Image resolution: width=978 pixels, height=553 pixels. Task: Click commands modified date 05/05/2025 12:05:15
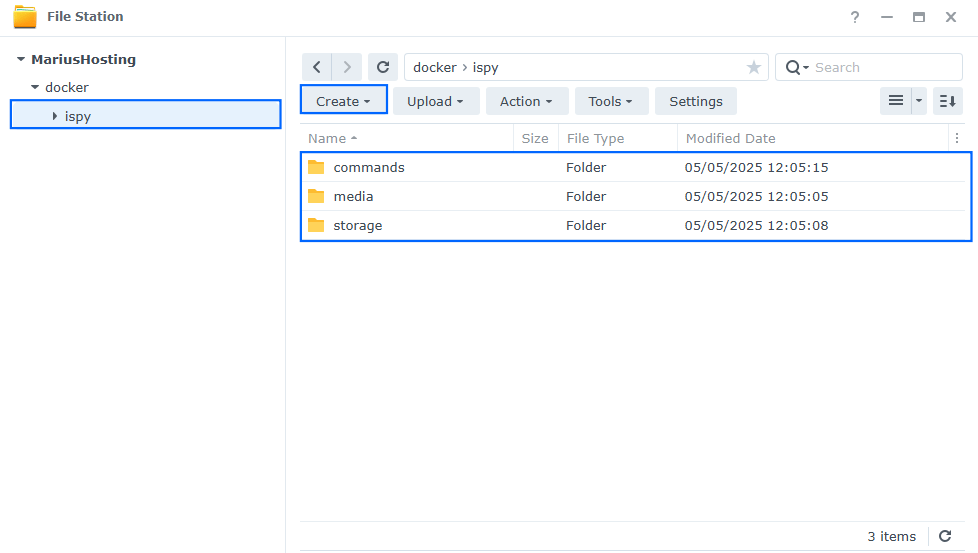pyautogui.click(x=757, y=167)
